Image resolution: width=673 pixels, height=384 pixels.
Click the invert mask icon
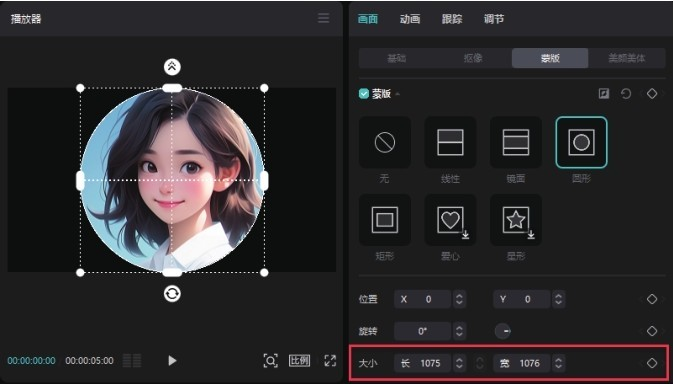[x=604, y=94]
